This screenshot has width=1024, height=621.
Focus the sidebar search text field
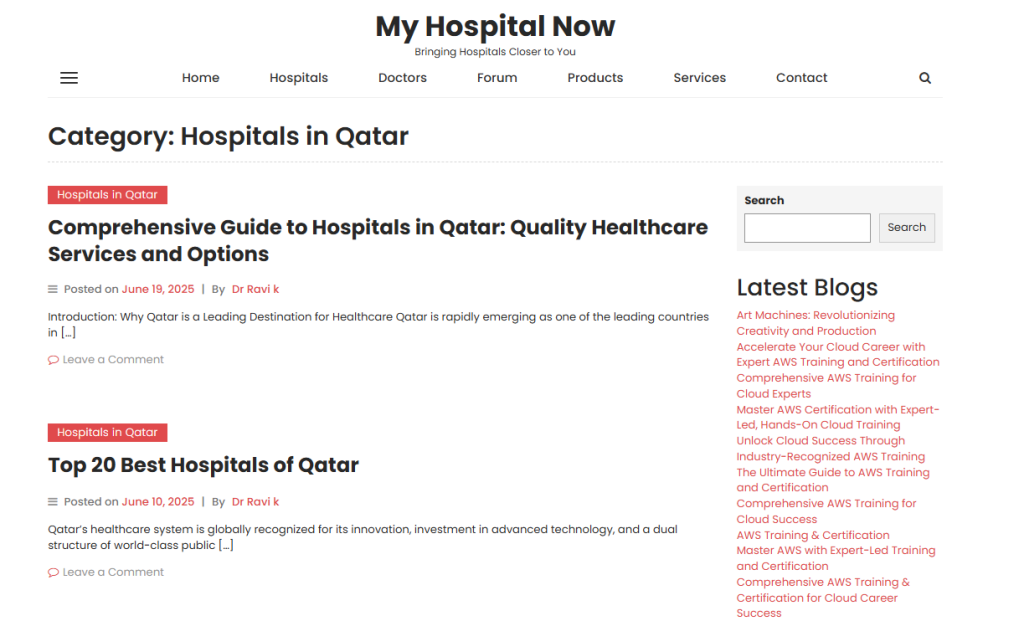807,228
